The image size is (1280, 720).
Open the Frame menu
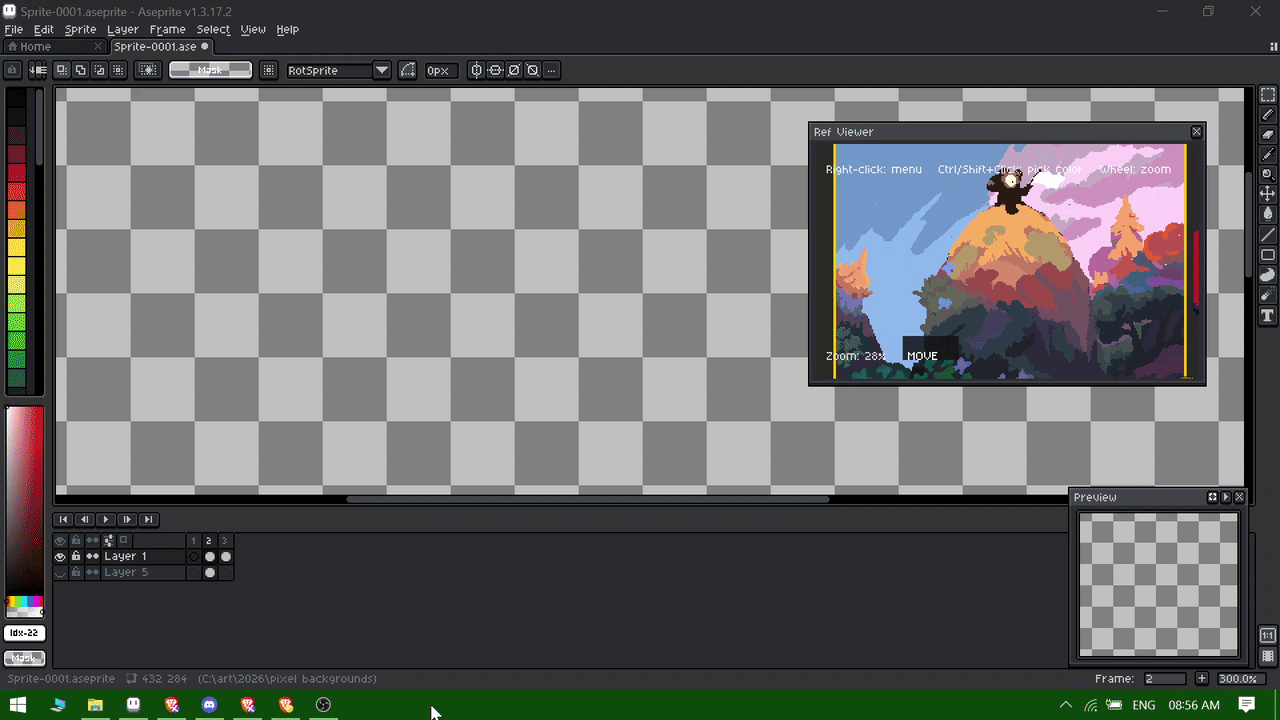click(167, 30)
